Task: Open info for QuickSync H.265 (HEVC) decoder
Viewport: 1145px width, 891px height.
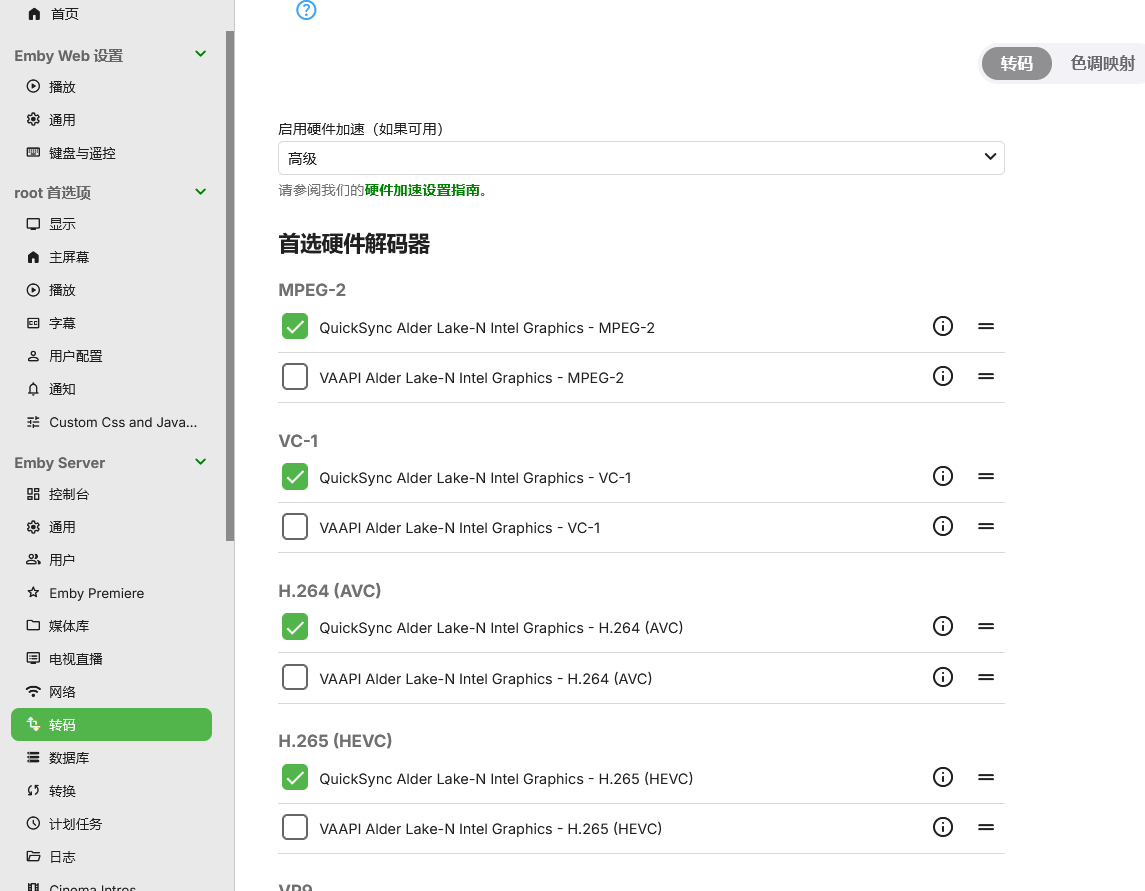Action: pos(942,777)
